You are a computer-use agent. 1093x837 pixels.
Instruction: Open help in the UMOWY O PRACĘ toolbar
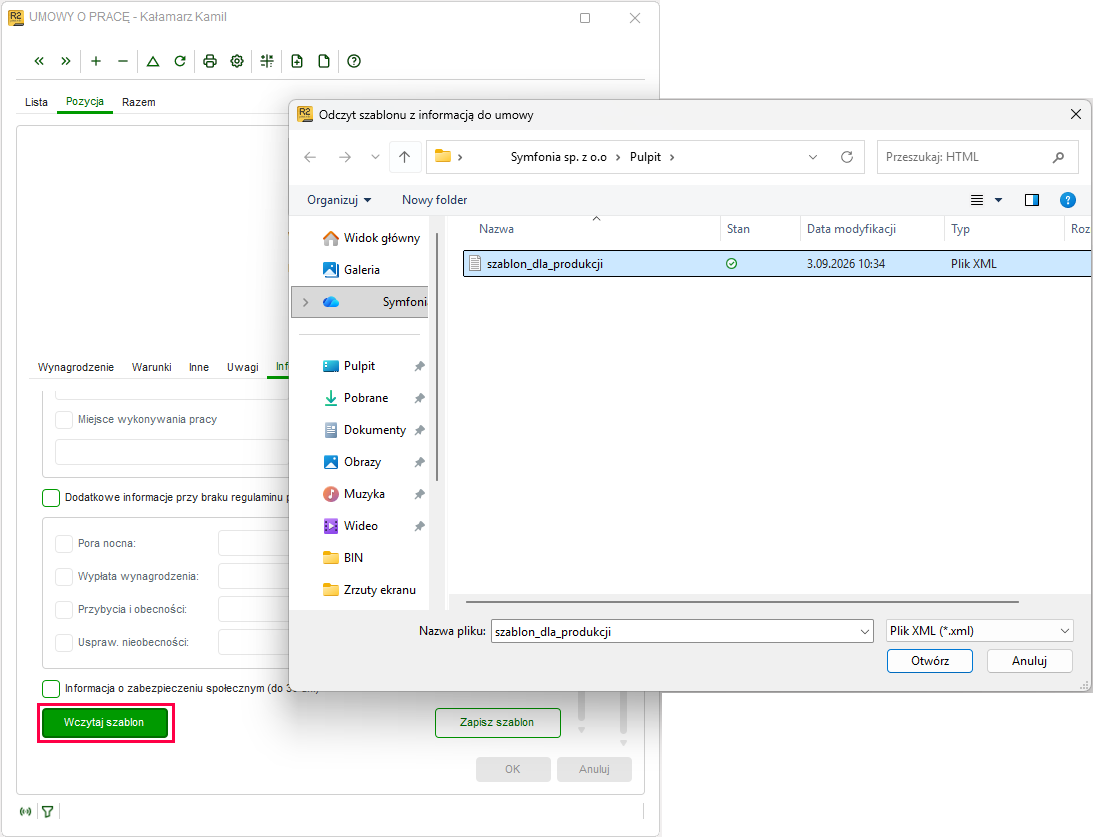[x=354, y=61]
